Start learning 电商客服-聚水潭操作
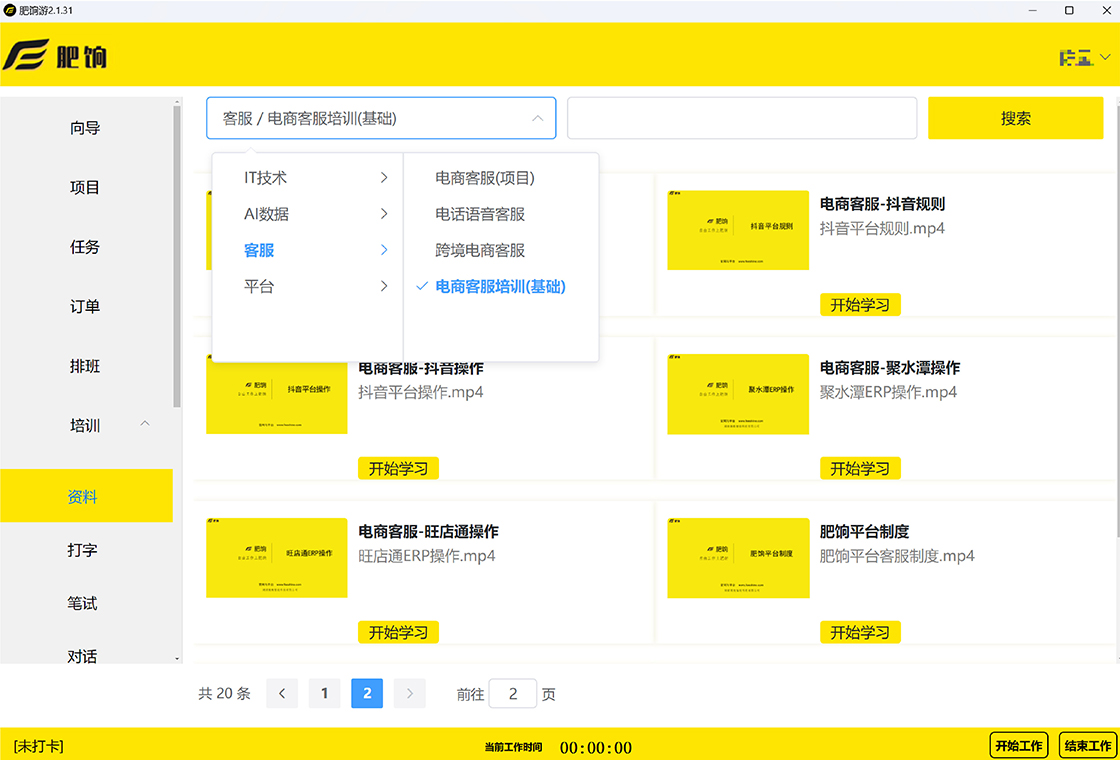1120x760 pixels. pos(860,468)
